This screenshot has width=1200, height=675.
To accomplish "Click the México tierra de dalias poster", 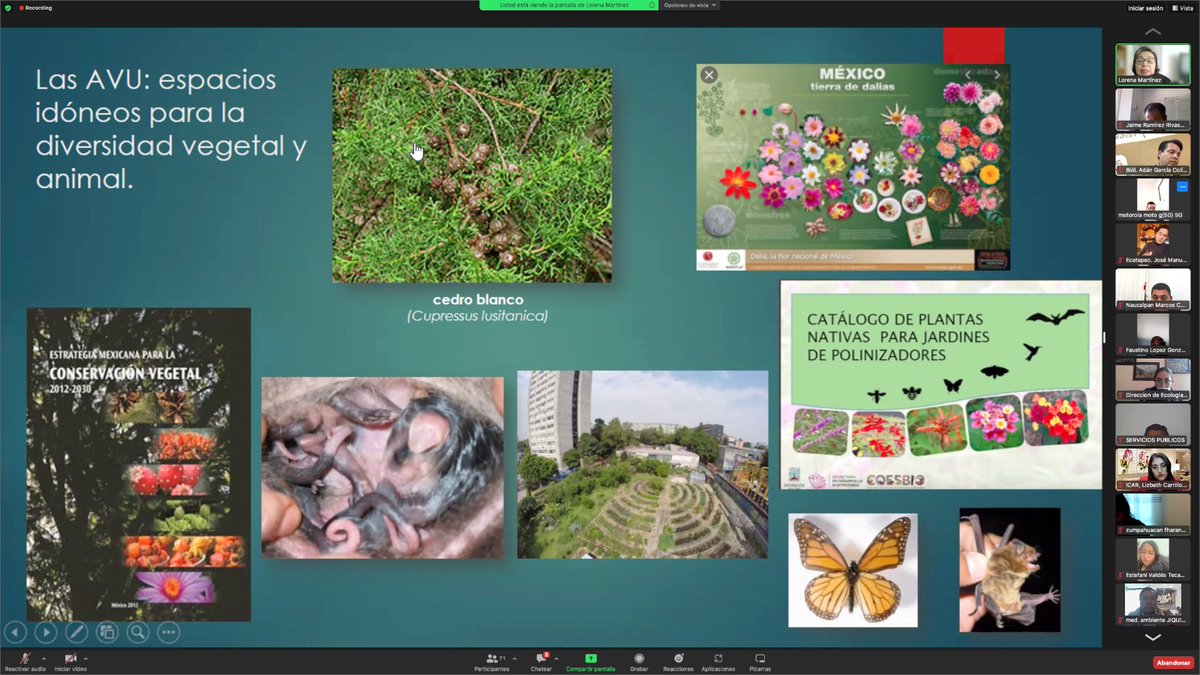I will click(853, 167).
